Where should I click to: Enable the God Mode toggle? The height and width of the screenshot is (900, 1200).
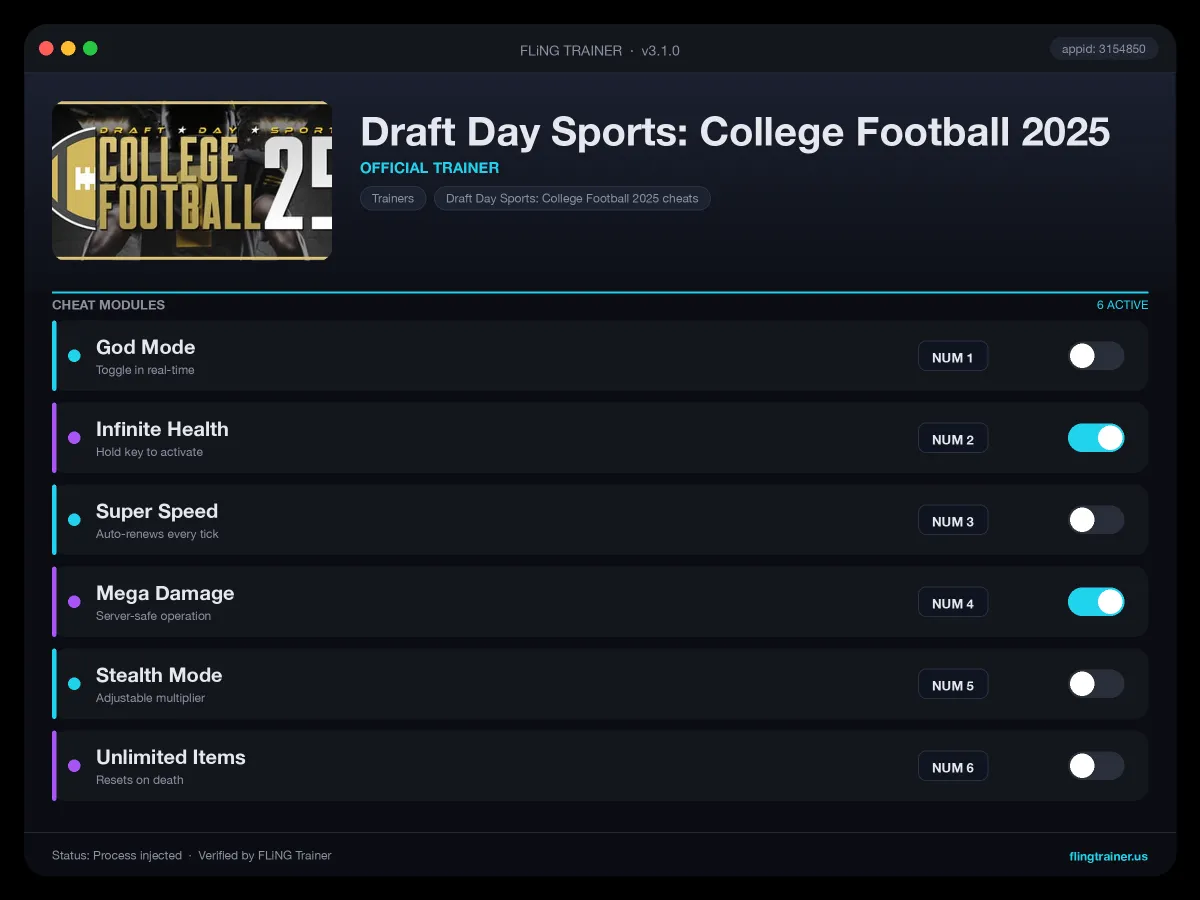pyautogui.click(x=1096, y=356)
